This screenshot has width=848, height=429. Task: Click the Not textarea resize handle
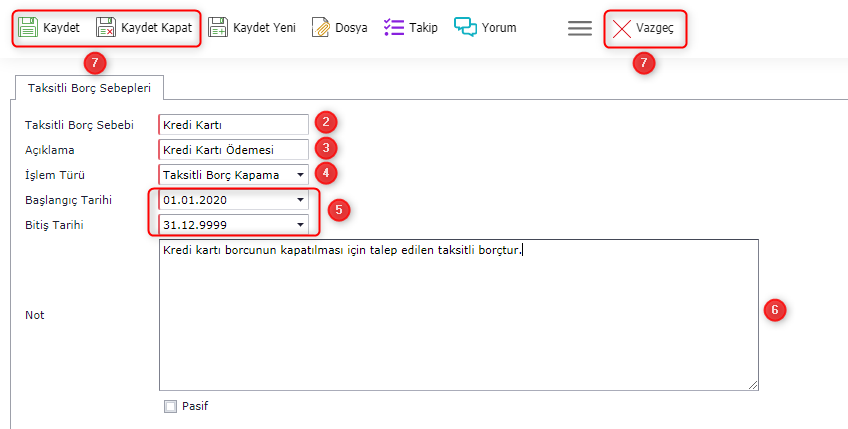pos(752,384)
